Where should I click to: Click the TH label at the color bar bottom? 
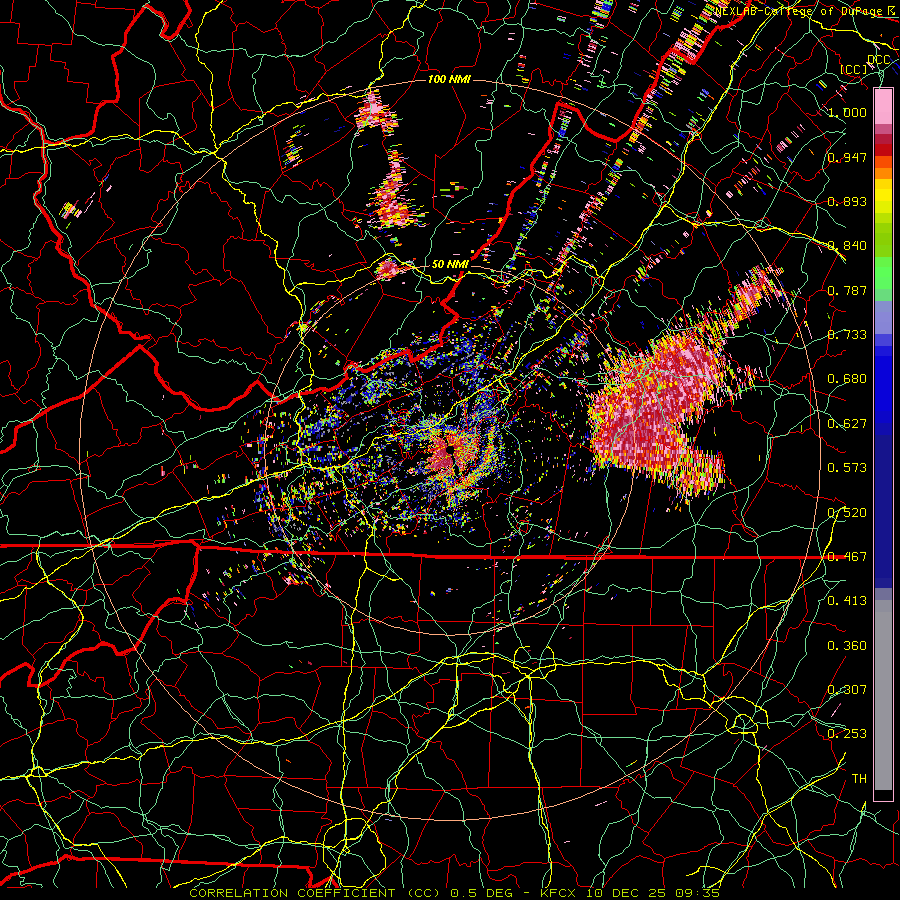(859, 779)
